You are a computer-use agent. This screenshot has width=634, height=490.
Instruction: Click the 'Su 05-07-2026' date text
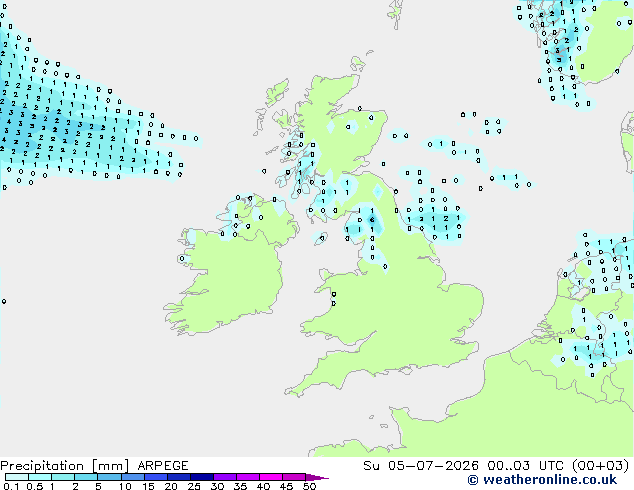[x=421, y=466]
